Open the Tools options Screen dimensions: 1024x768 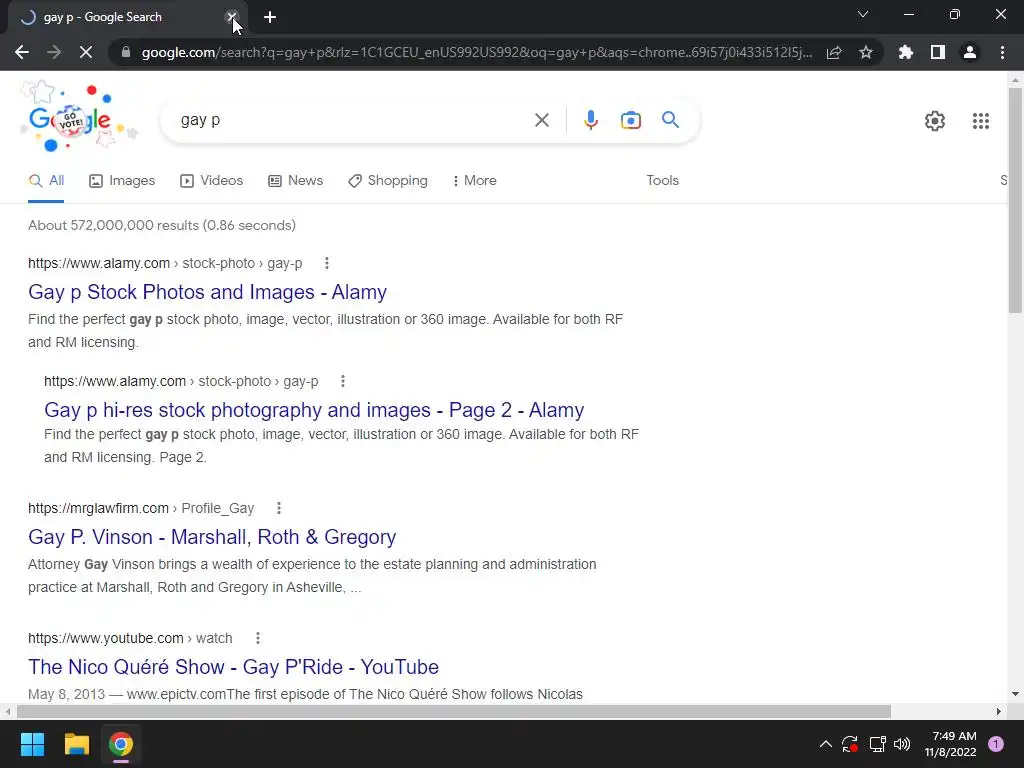[x=662, y=181]
